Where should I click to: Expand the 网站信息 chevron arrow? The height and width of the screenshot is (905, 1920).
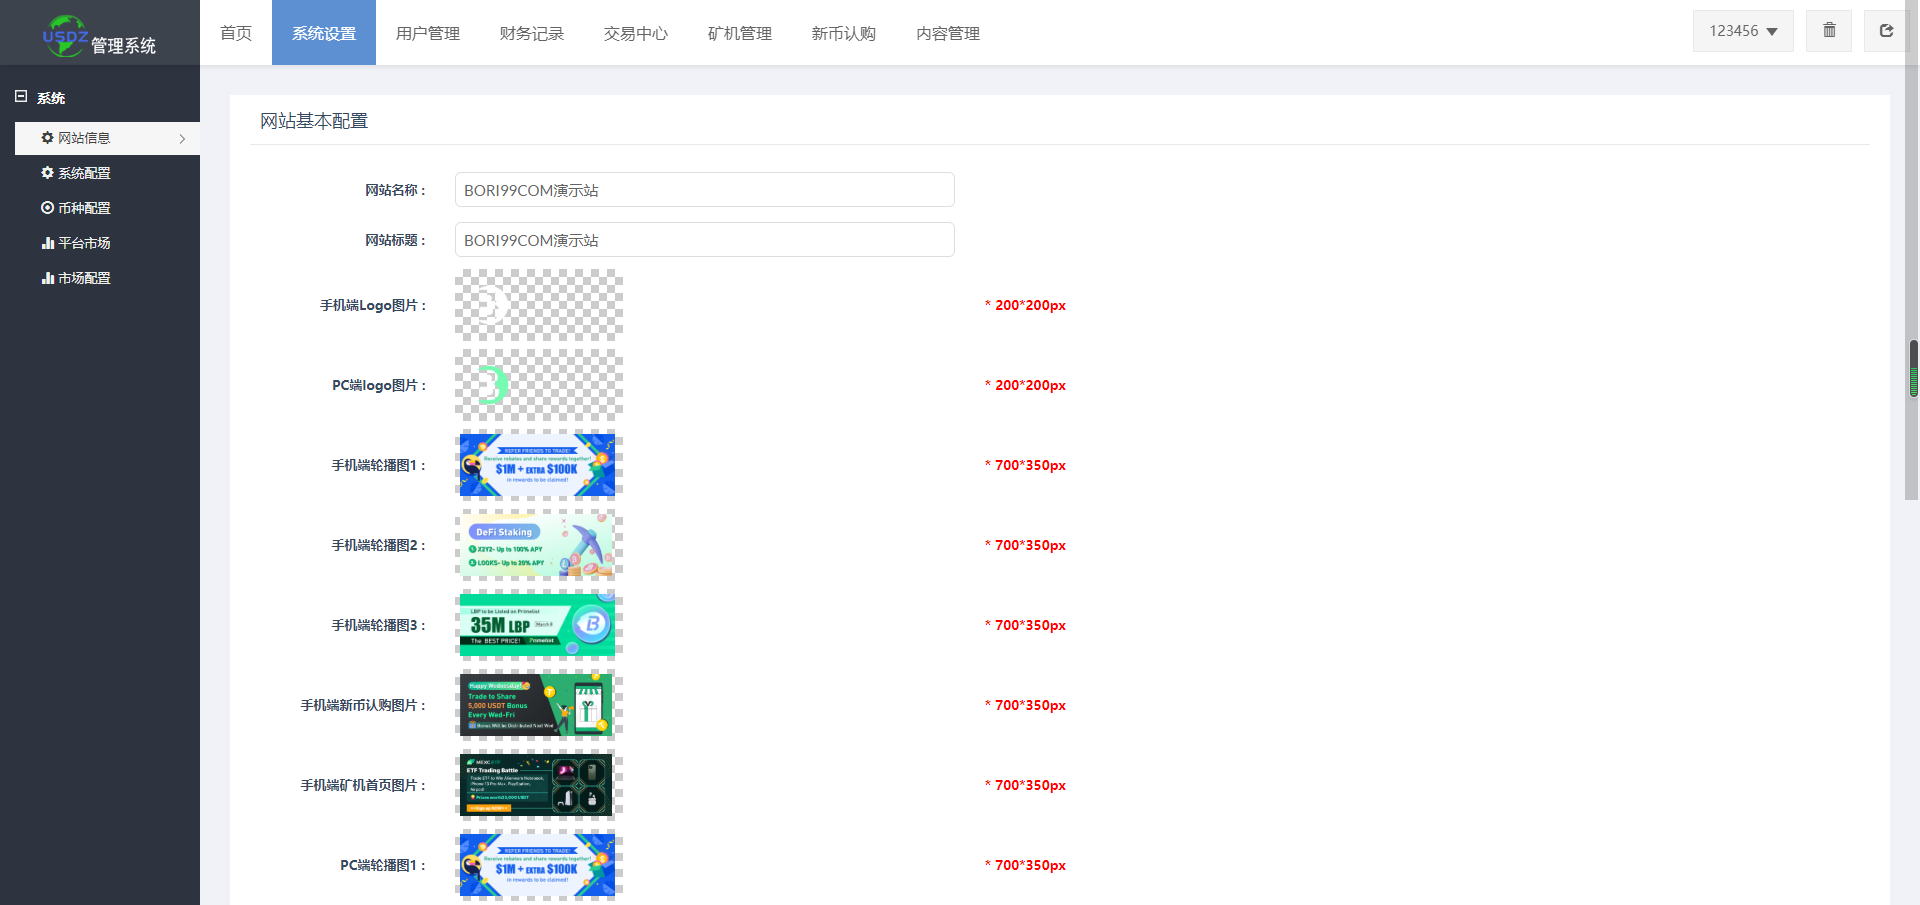tap(182, 139)
